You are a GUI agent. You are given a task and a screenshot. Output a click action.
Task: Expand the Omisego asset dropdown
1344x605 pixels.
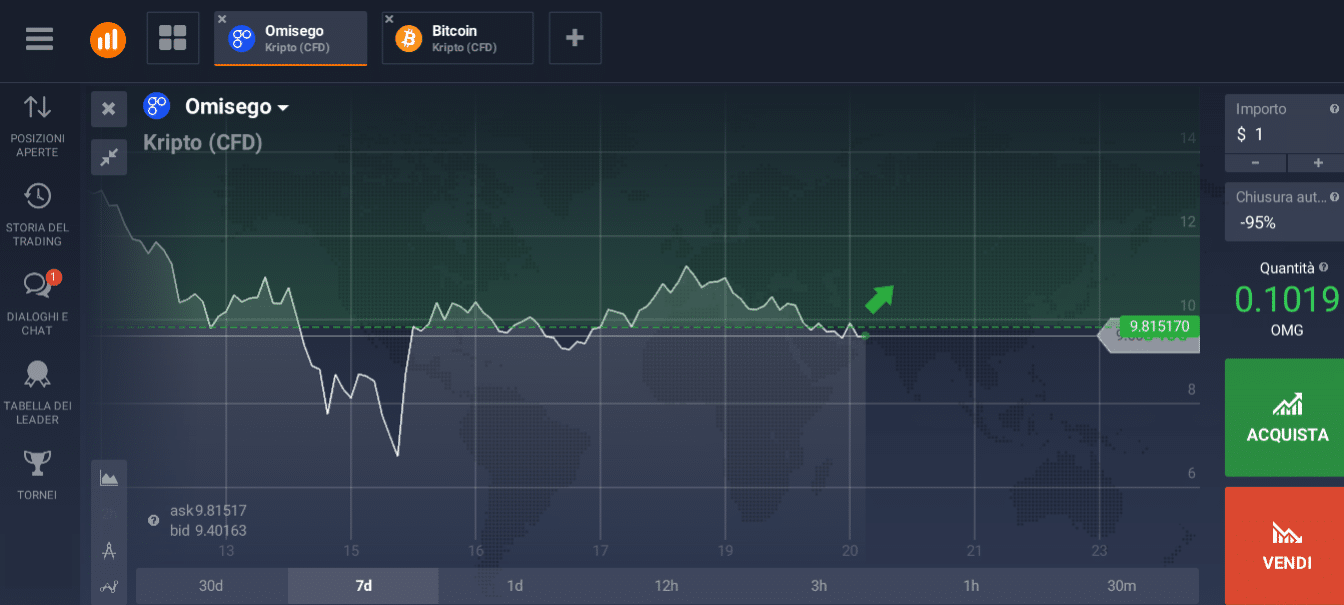(x=237, y=107)
